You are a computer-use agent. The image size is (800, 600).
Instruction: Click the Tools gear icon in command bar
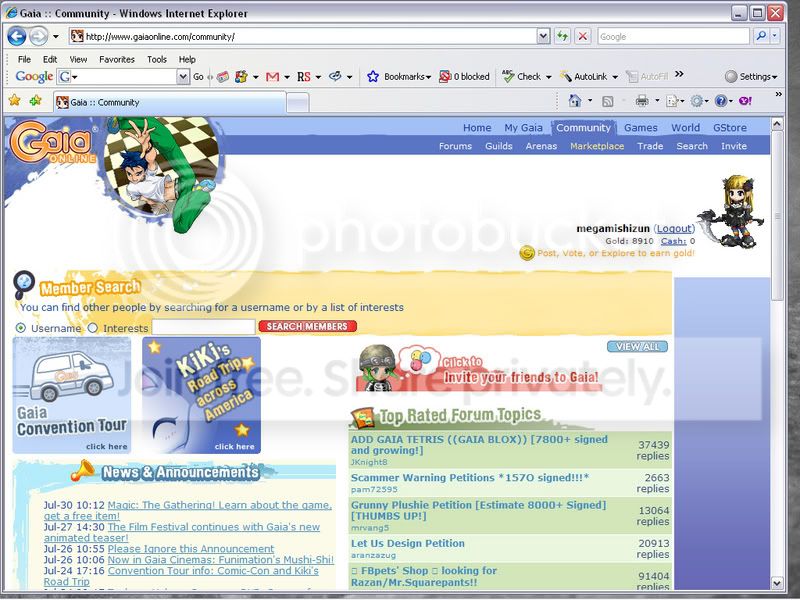tap(696, 101)
